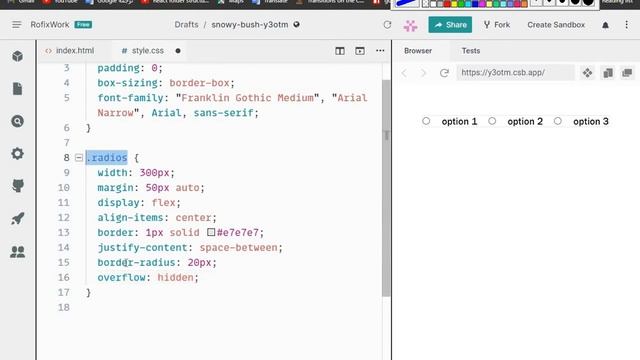Screen dimensions: 640x360
Task: Click the option 3 label text
Action: click(591, 122)
